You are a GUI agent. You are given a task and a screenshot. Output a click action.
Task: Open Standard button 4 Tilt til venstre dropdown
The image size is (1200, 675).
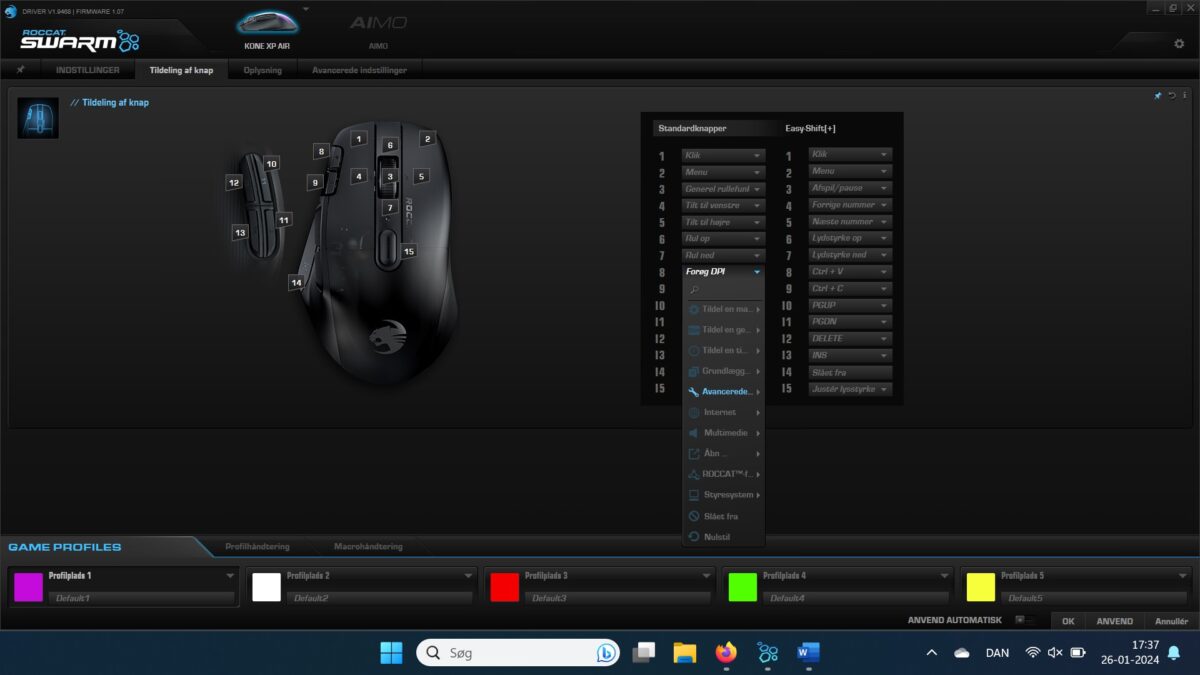(x=723, y=205)
